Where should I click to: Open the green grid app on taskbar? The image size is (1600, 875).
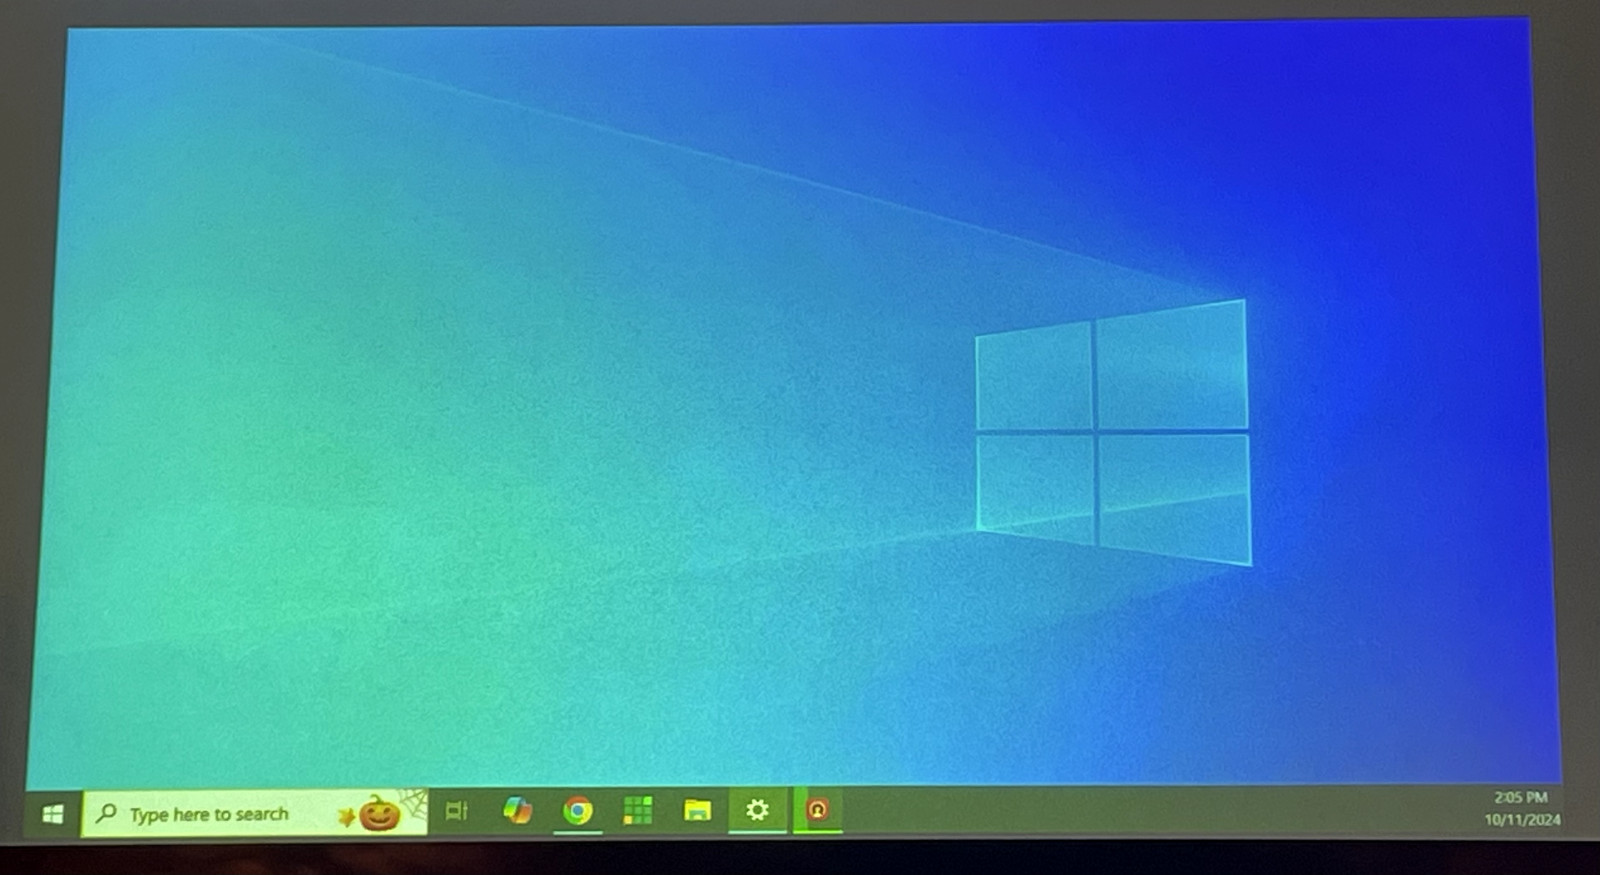tap(637, 810)
